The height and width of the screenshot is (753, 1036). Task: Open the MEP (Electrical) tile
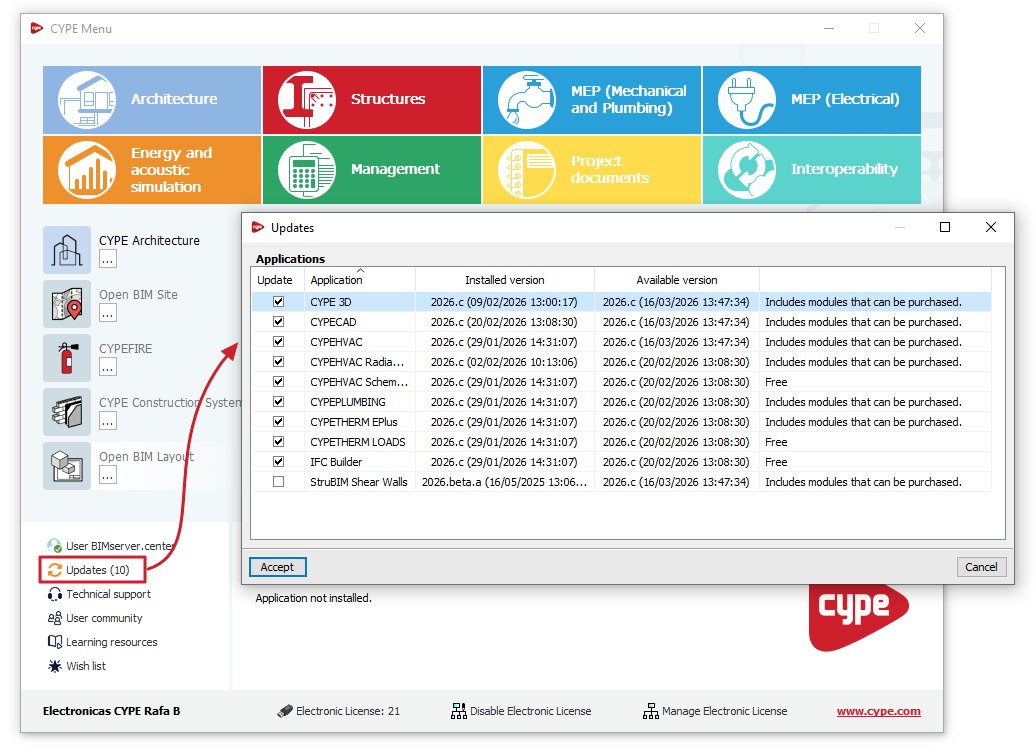(x=812, y=100)
